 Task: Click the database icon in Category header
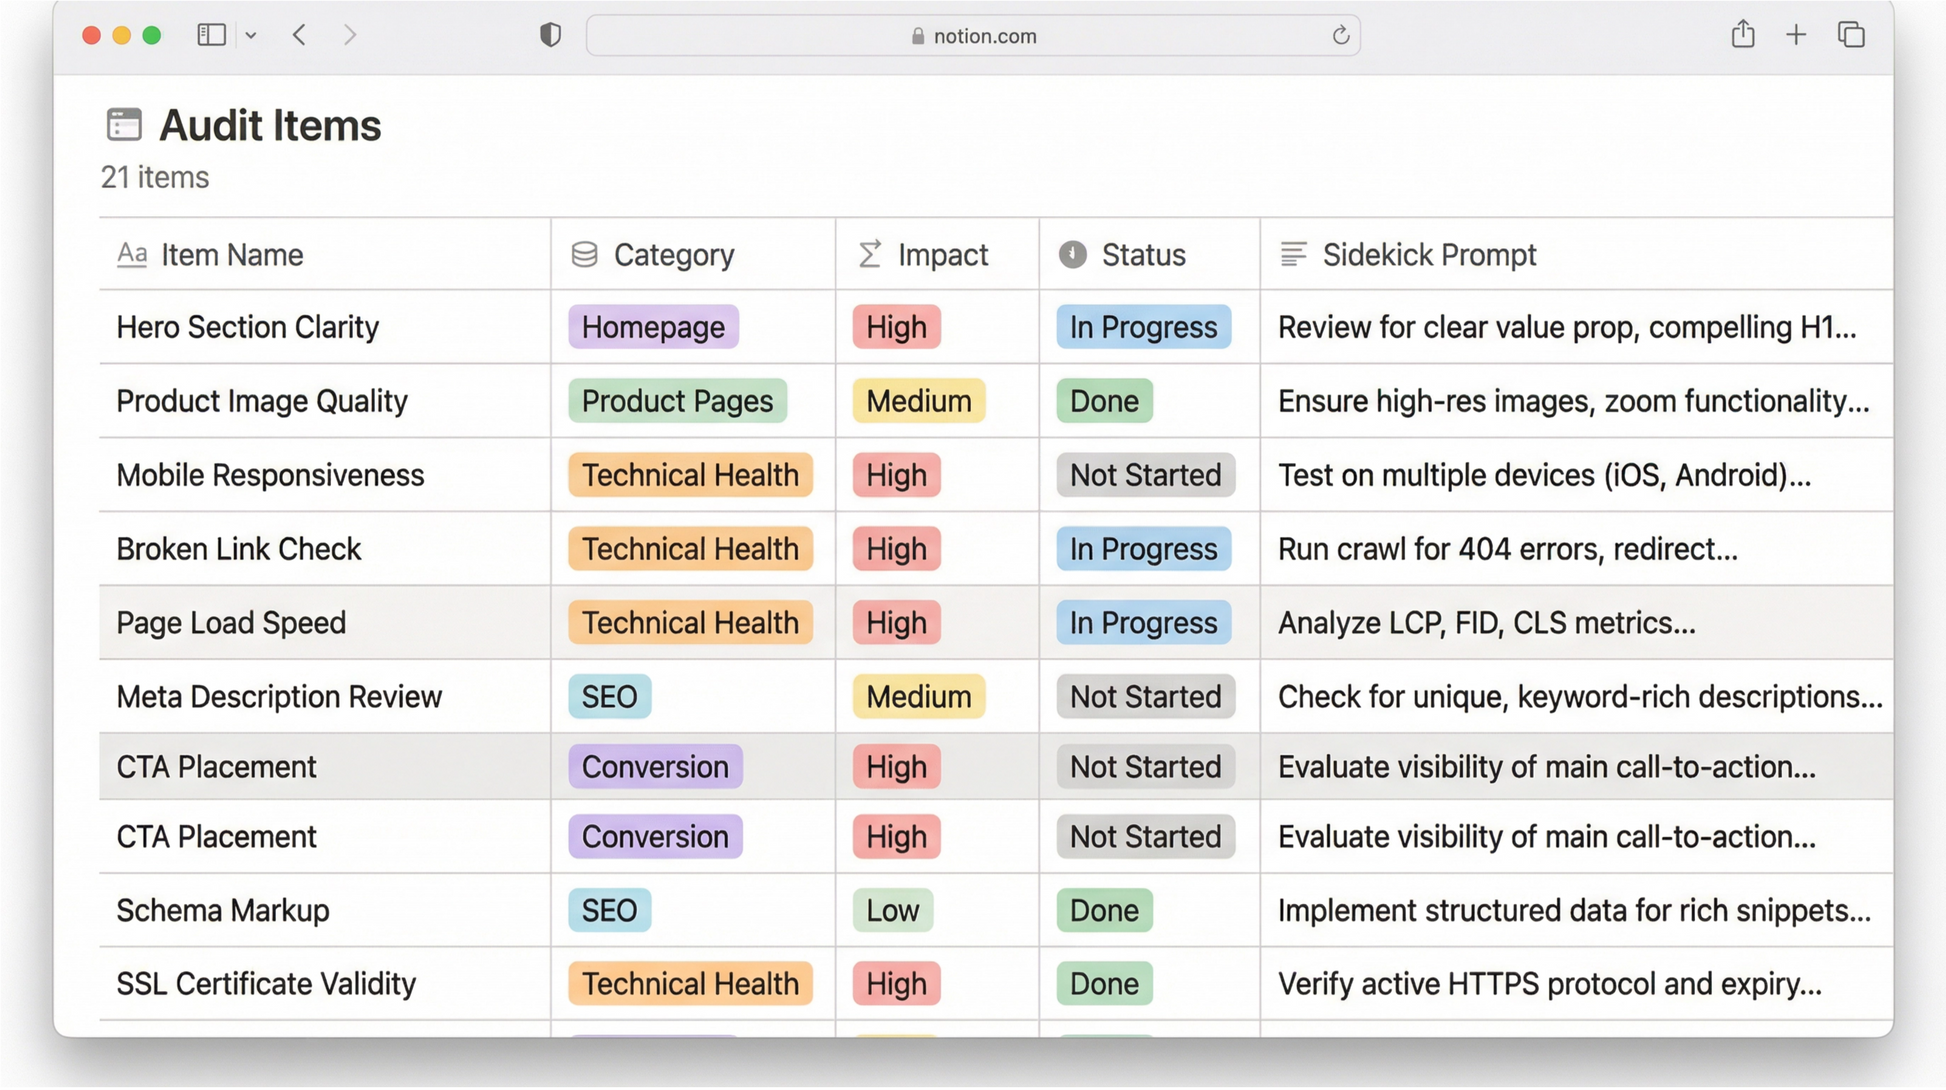[585, 254]
